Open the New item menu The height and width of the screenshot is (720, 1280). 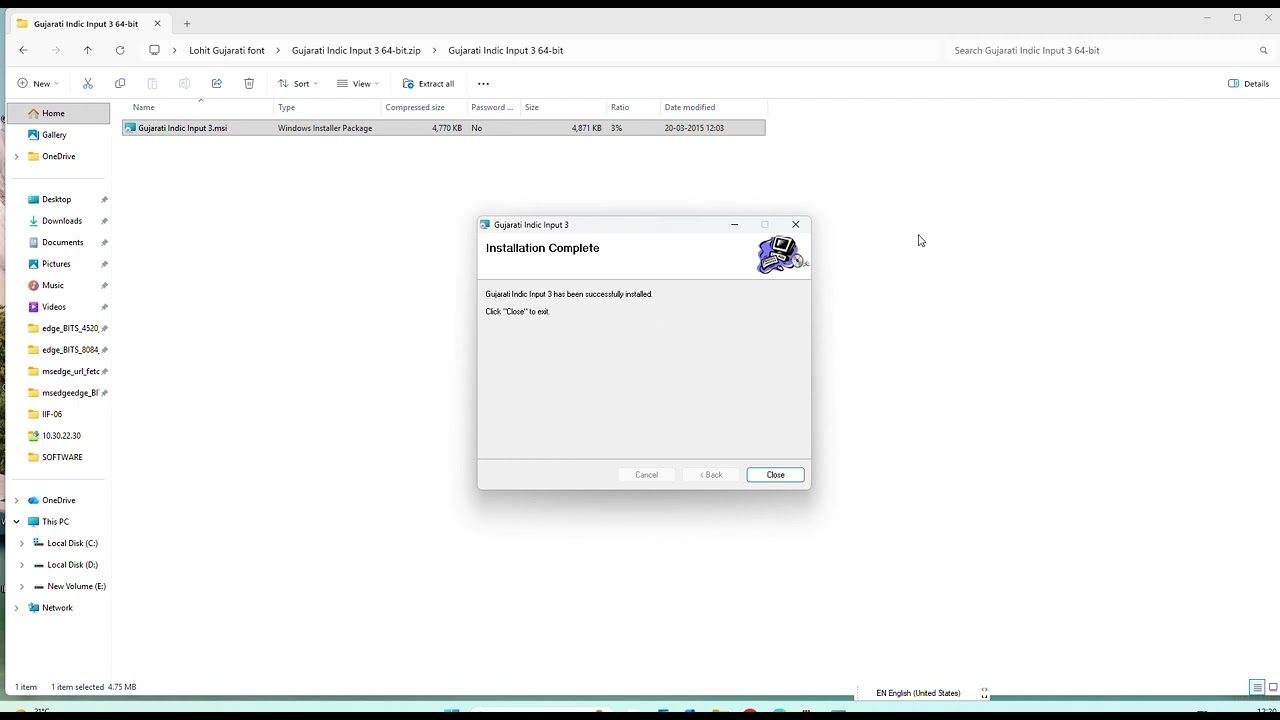coord(38,84)
